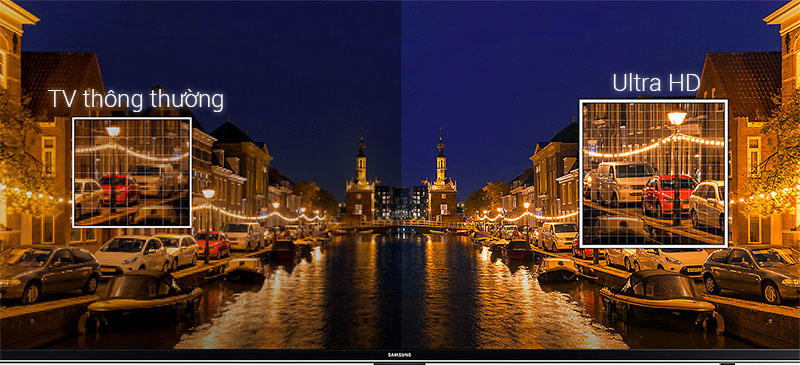Screen dimensions: 800x365
Task: Click the Samsung logo on the TV bezel
Action: coord(400,355)
